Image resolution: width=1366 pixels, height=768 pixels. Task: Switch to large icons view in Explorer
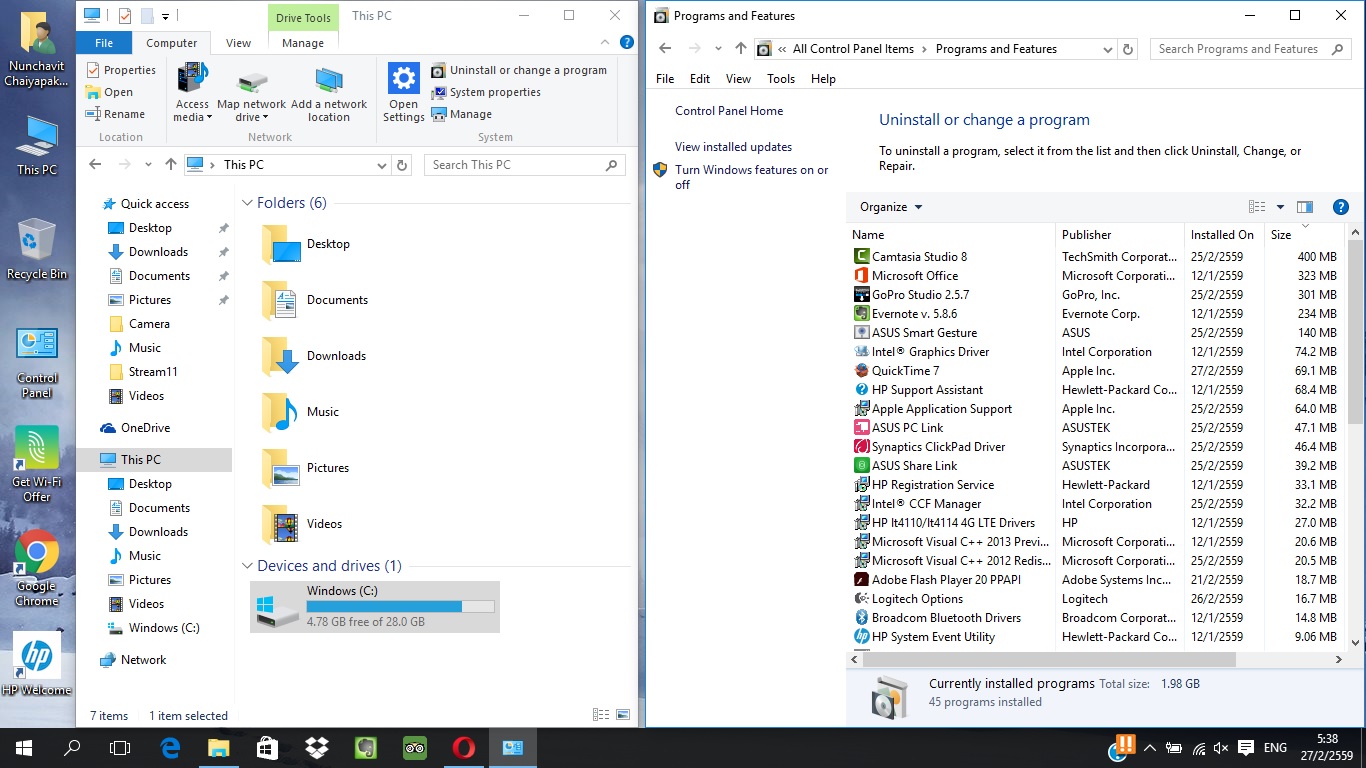click(624, 715)
